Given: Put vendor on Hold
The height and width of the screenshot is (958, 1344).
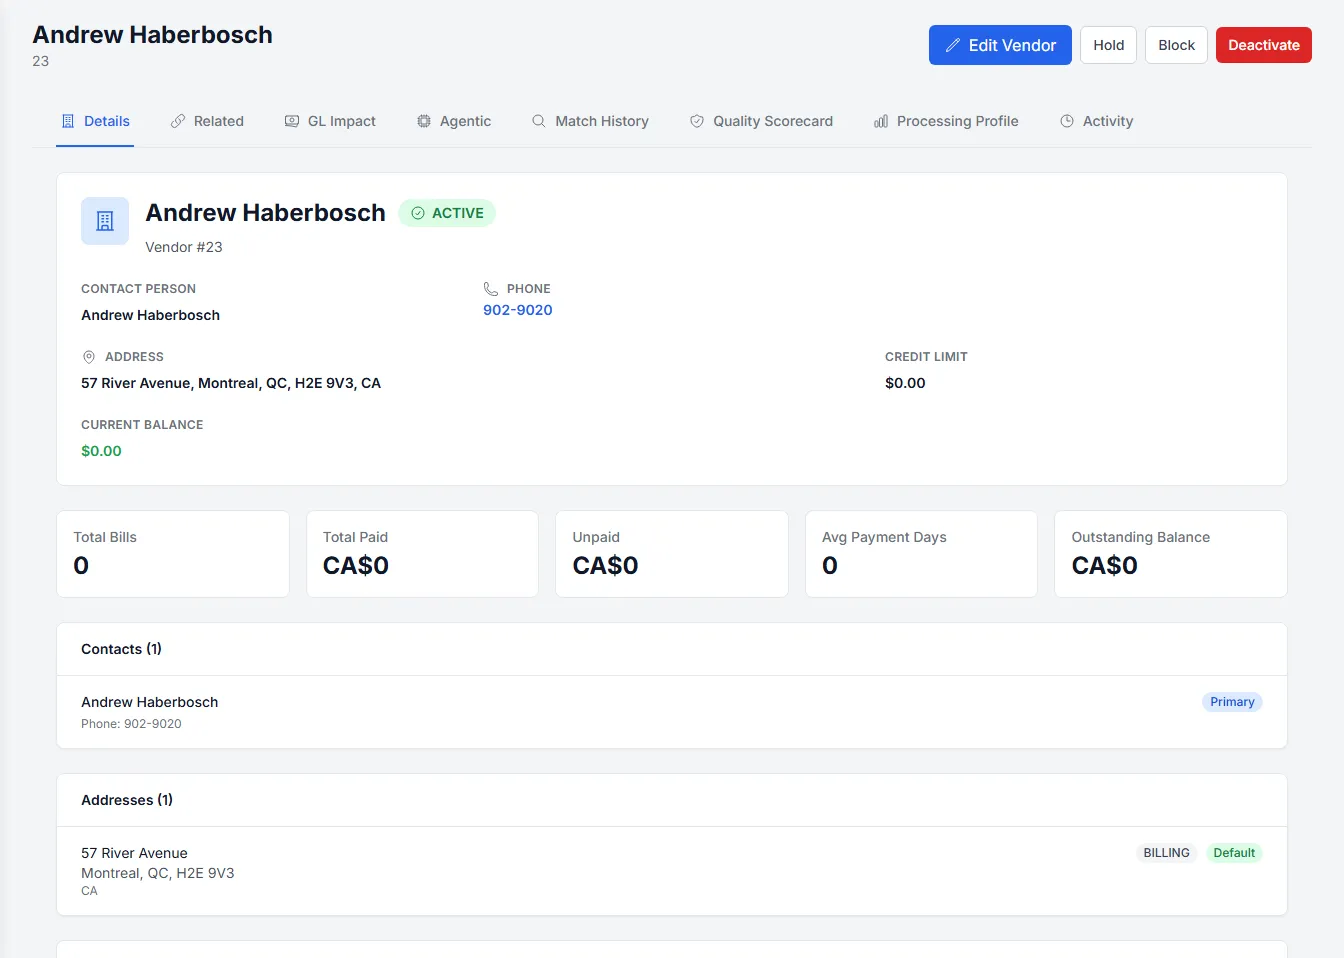Looking at the screenshot, I should point(1108,45).
